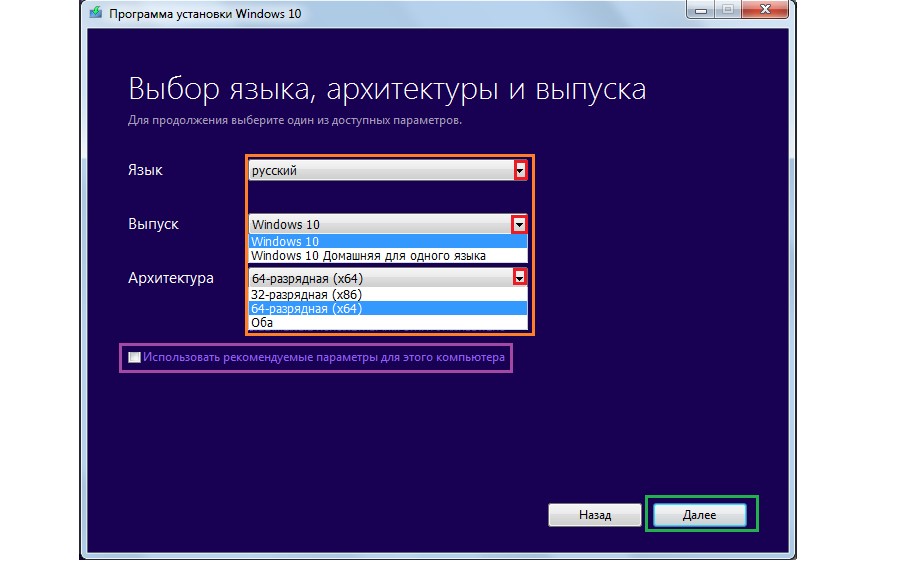
Task: Toggle the recommended parameters checkbox
Action: pos(134,357)
